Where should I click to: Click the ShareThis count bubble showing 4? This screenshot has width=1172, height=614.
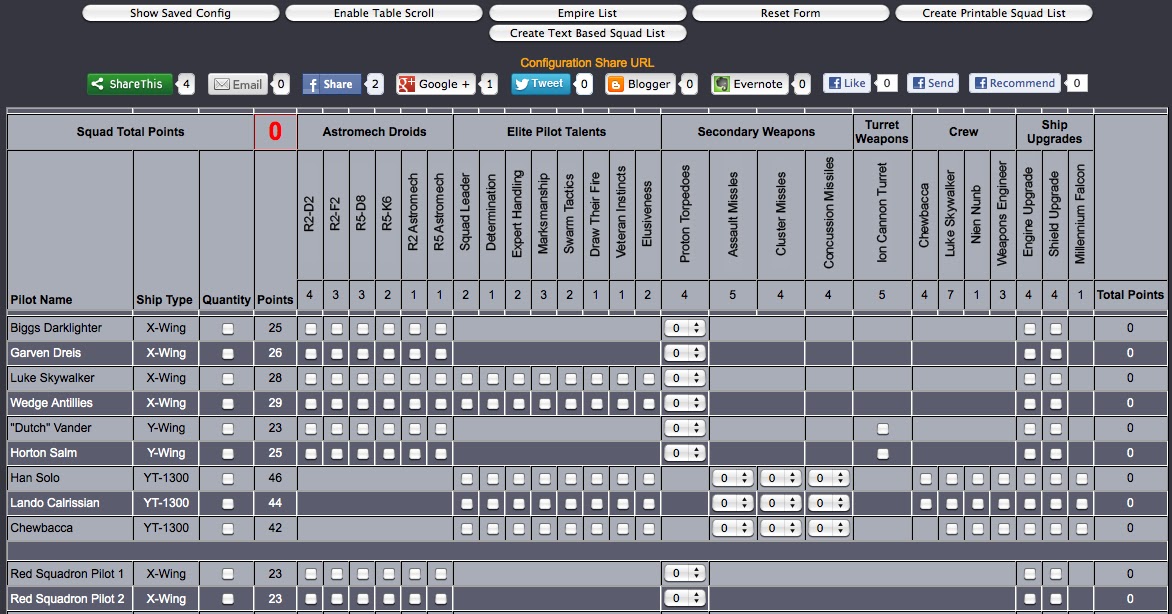(x=185, y=84)
